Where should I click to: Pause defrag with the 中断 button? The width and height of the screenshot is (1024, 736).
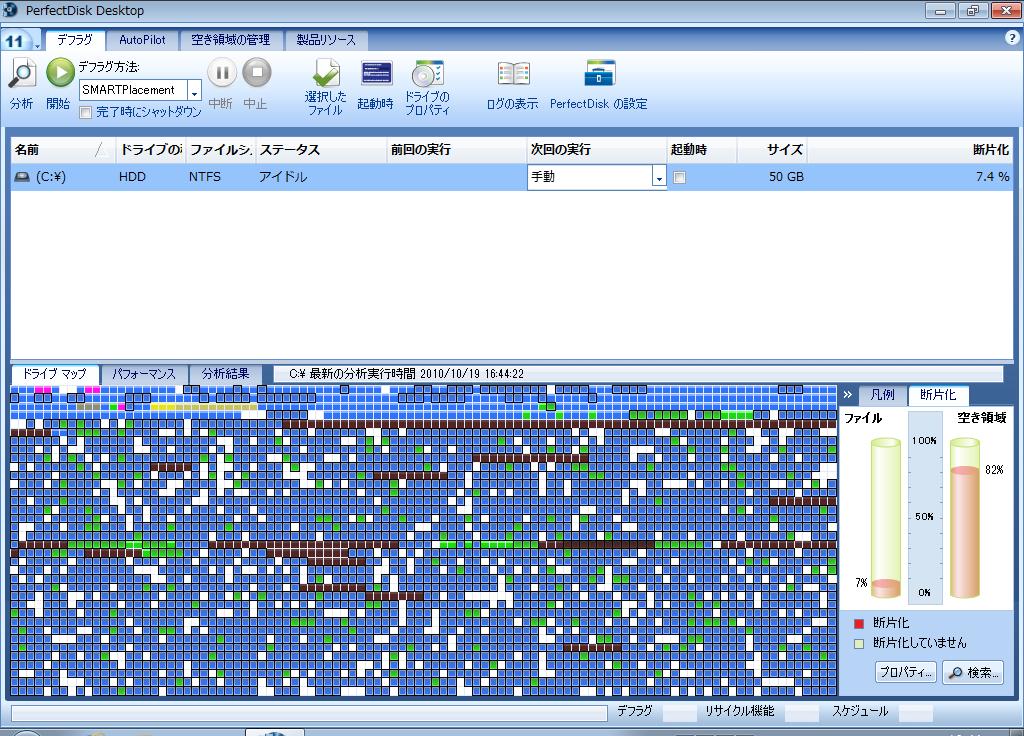tap(222, 72)
